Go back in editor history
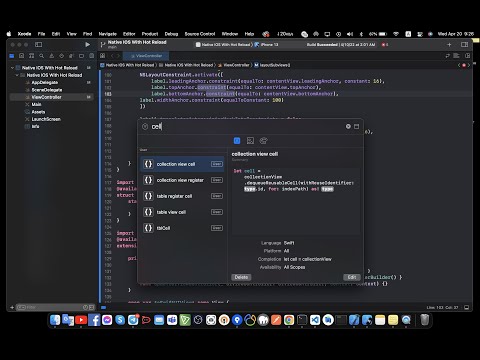 click(x=112, y=56)
